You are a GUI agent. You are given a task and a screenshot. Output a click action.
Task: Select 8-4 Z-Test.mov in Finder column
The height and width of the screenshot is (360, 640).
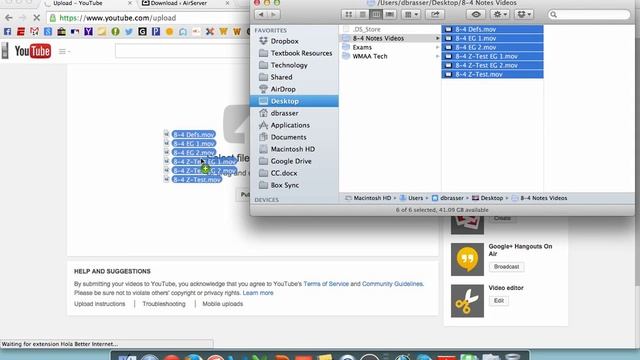492,74
